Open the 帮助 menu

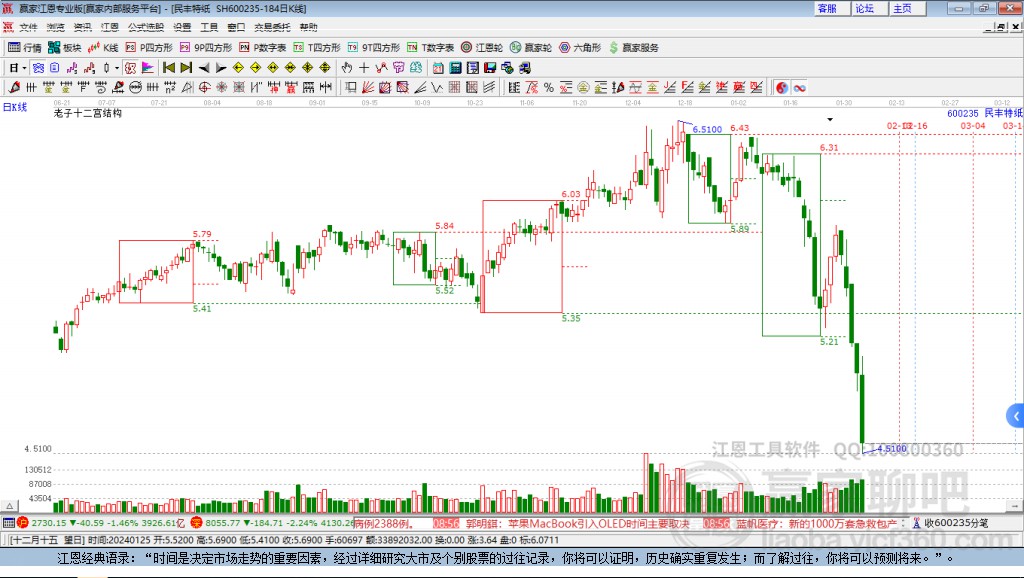coord(308,27)
